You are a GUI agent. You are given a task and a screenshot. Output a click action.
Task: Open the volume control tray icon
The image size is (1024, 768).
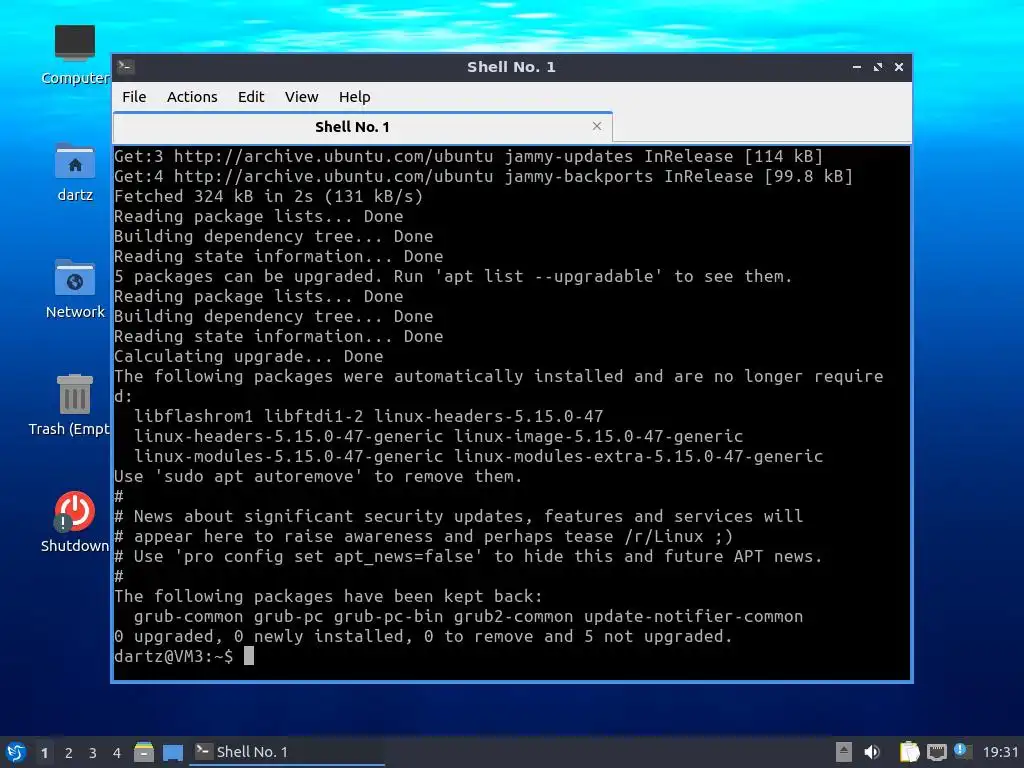(x=872, y=752)
